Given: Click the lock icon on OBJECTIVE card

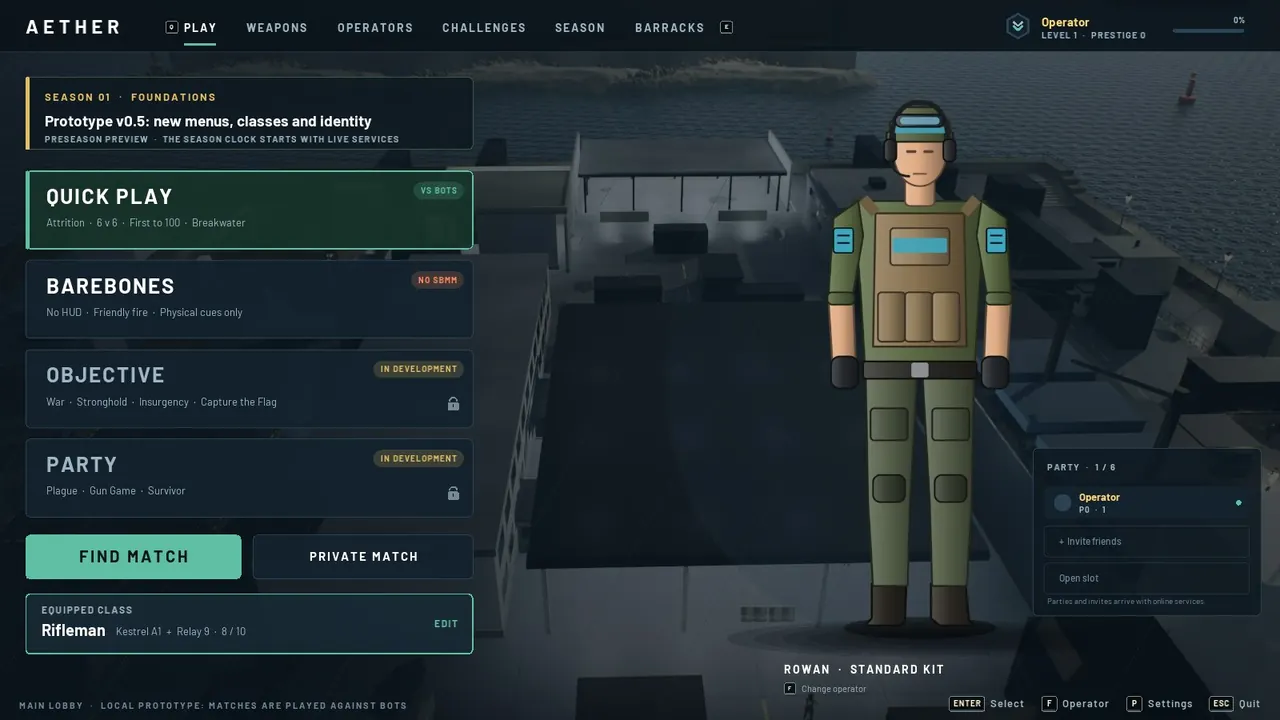Looking at the screenshot, I should point(453,404).
